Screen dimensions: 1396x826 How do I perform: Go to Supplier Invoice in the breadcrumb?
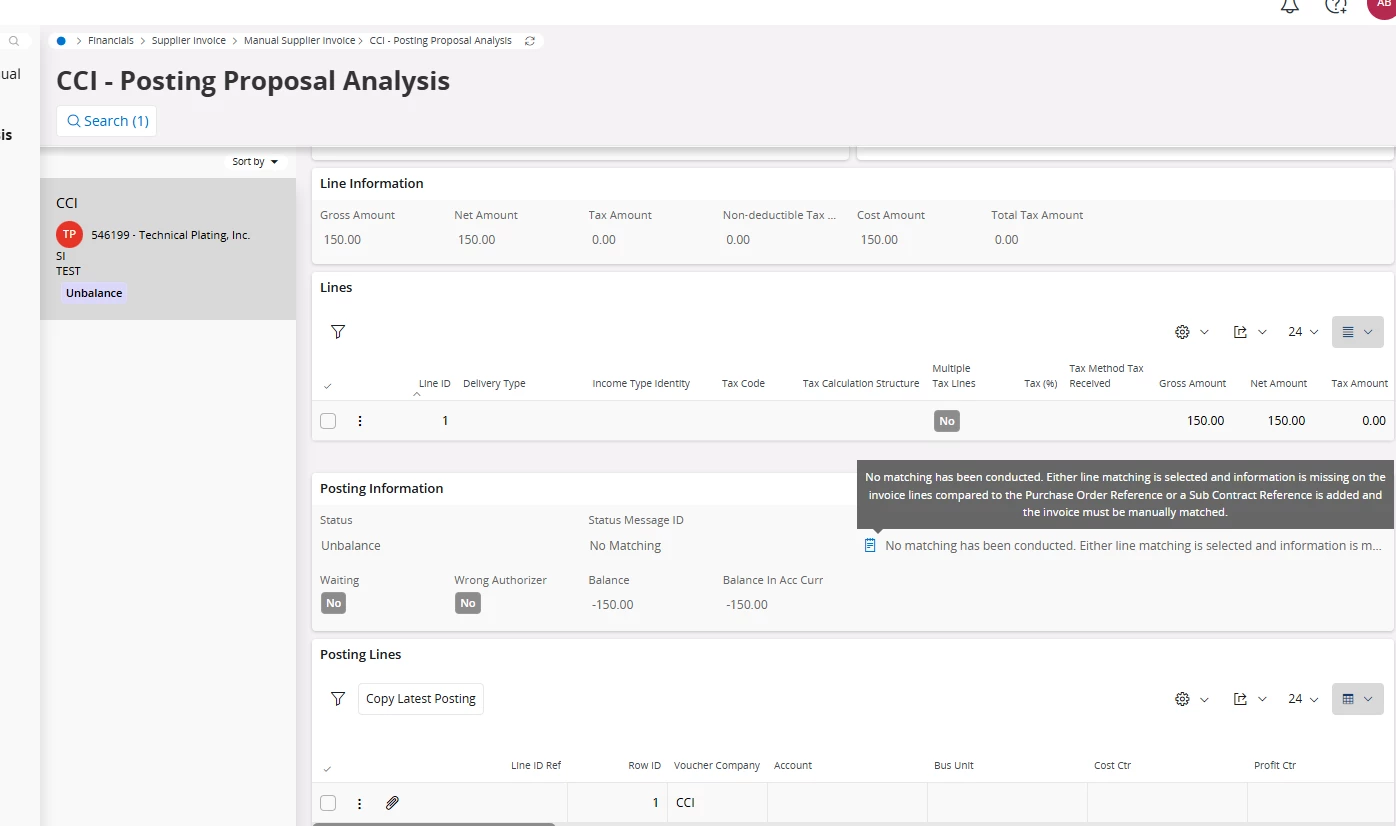click(x=189, y=41)
